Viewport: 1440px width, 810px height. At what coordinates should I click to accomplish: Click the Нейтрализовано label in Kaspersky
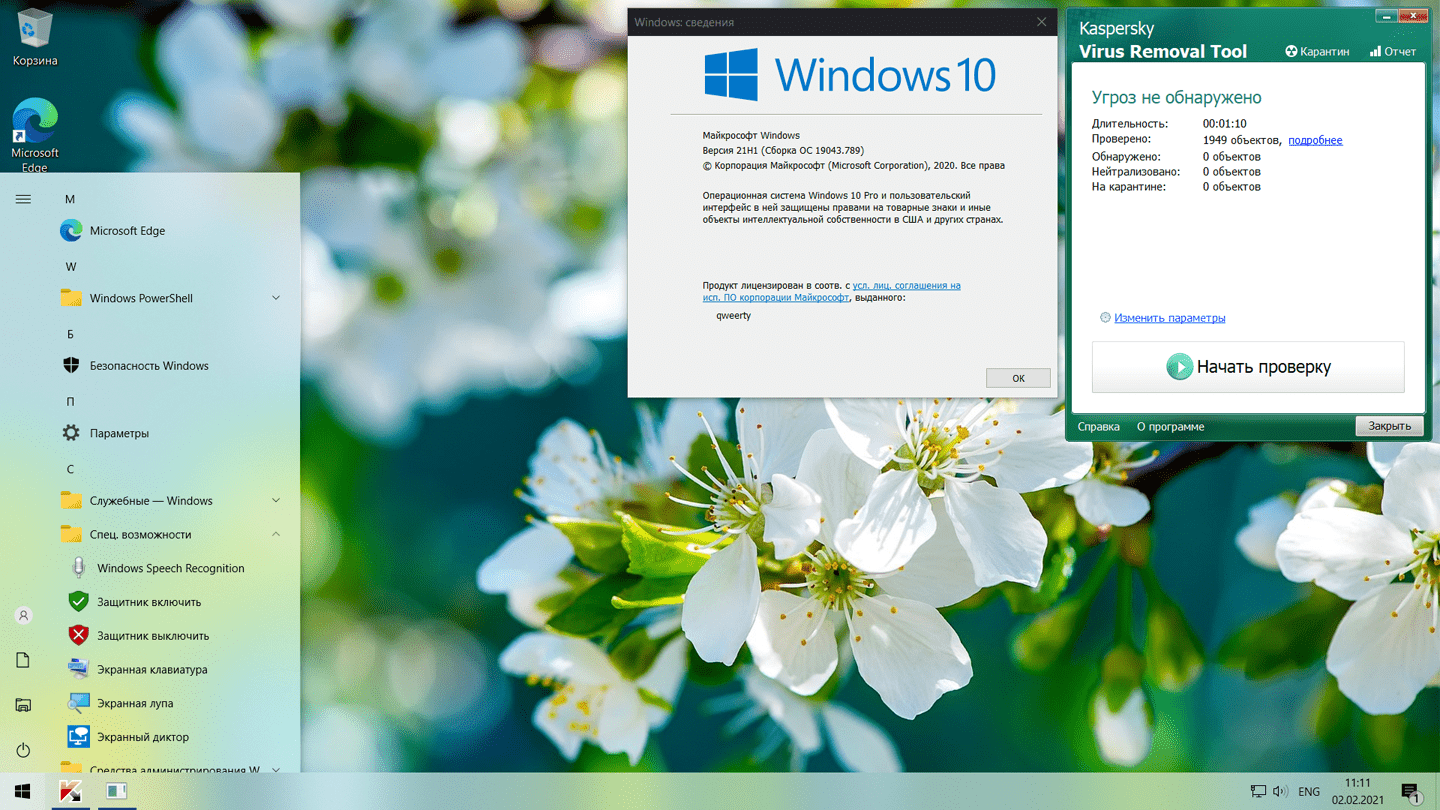(x=1136, y=172)
